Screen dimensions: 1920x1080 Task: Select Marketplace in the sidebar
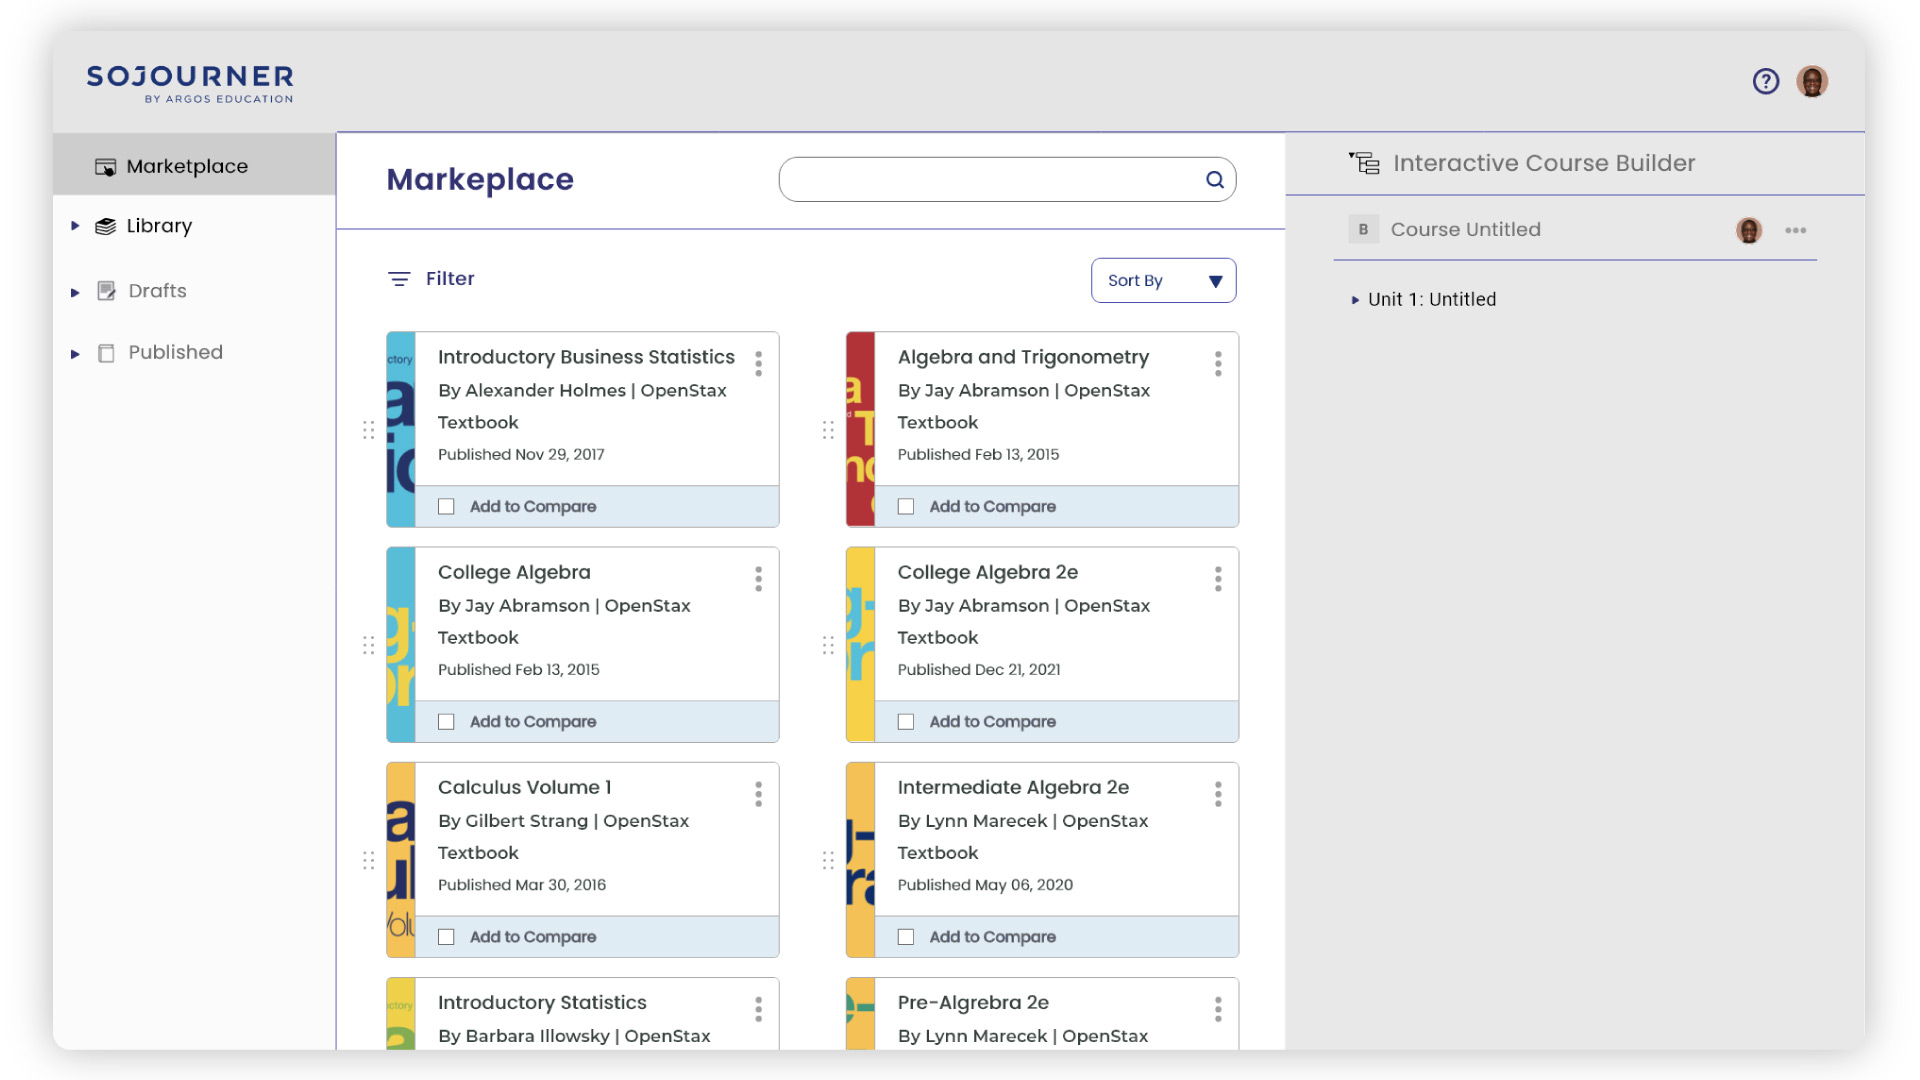[194, 166]
